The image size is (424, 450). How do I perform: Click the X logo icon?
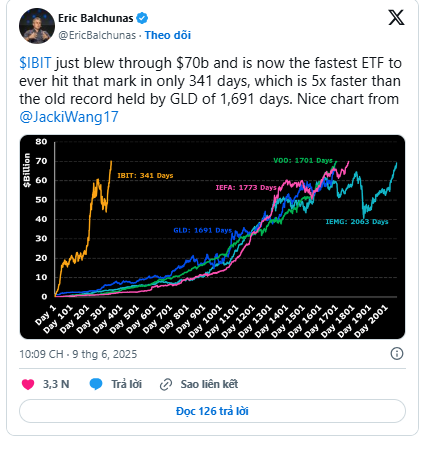396,17
